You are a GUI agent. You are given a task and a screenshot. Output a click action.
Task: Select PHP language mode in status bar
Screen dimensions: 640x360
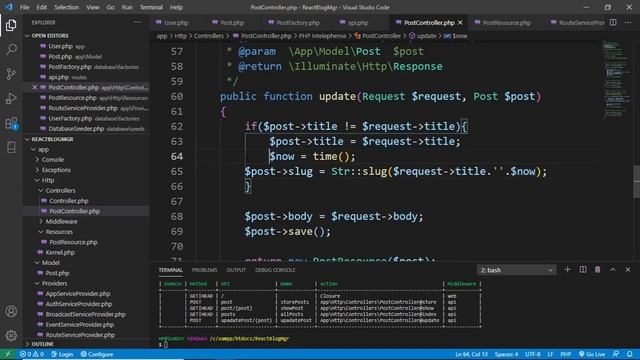(x=565, y=354)
